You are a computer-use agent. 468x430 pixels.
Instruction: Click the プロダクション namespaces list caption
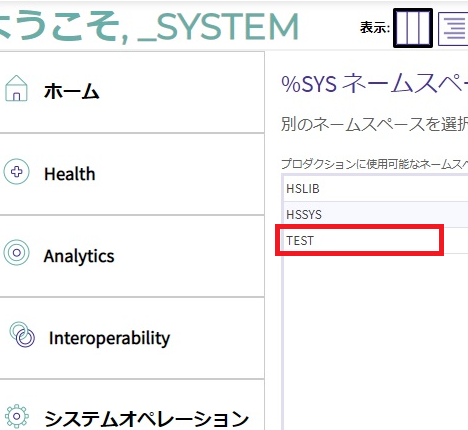point(374,164)
